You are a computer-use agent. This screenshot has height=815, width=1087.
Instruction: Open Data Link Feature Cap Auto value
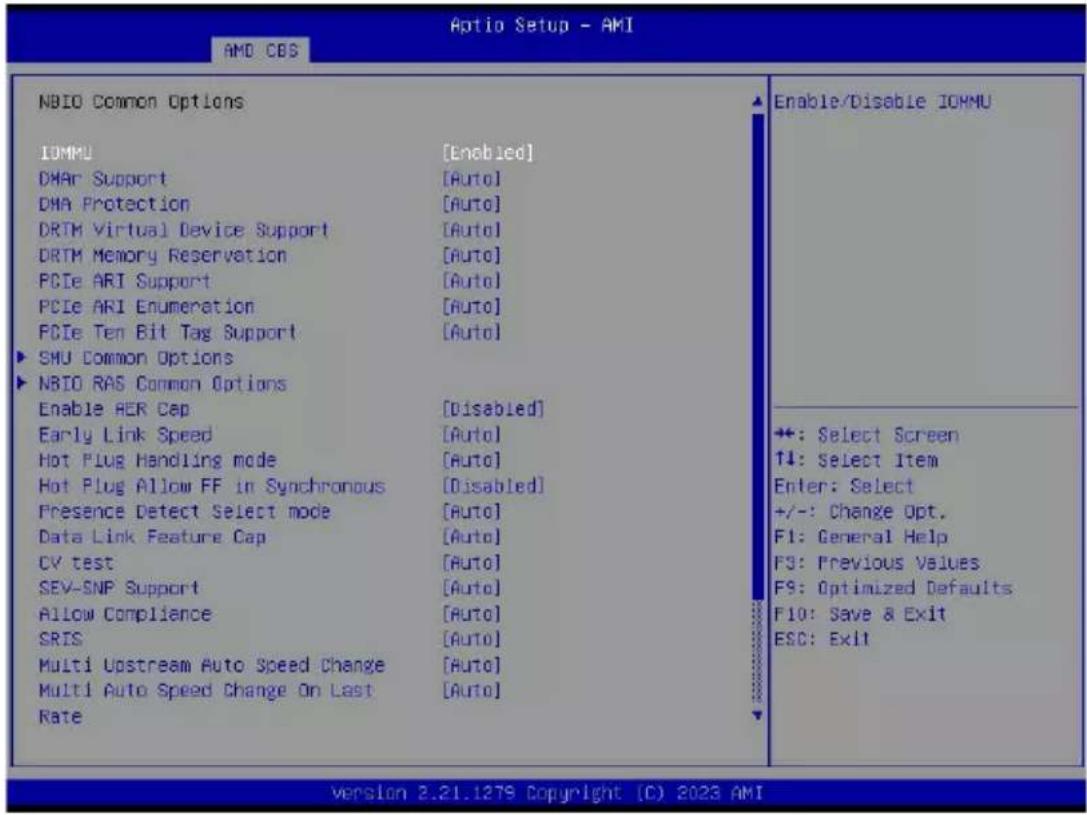pyautogui.click(x=471, y=538)
